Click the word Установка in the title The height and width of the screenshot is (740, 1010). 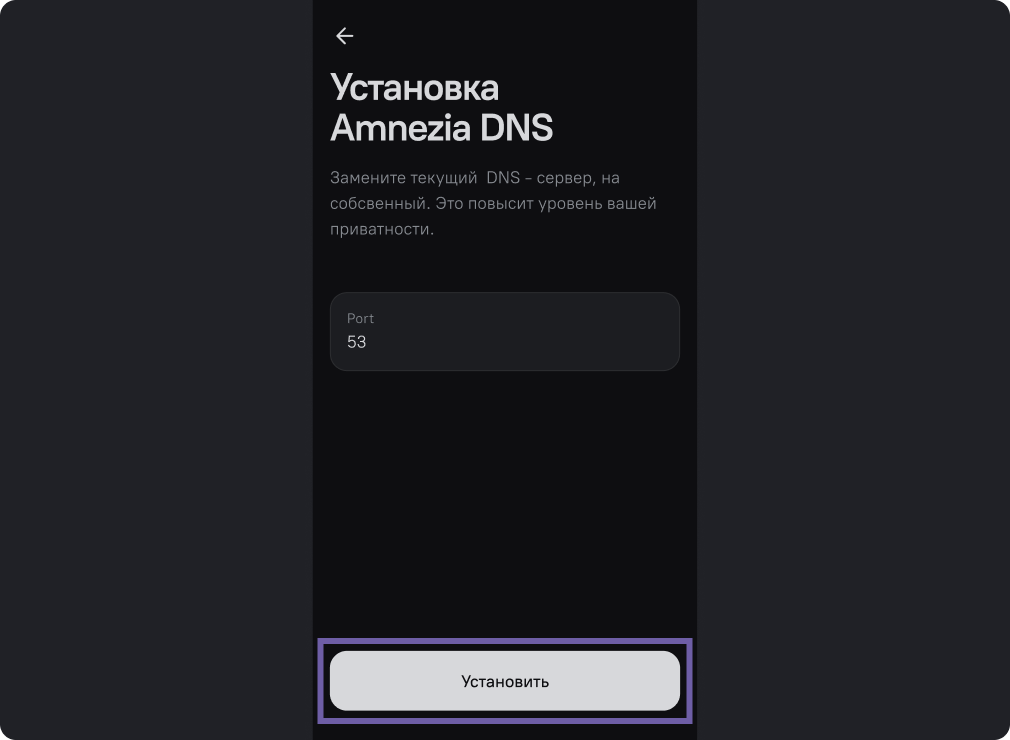[x=414, y=88]
